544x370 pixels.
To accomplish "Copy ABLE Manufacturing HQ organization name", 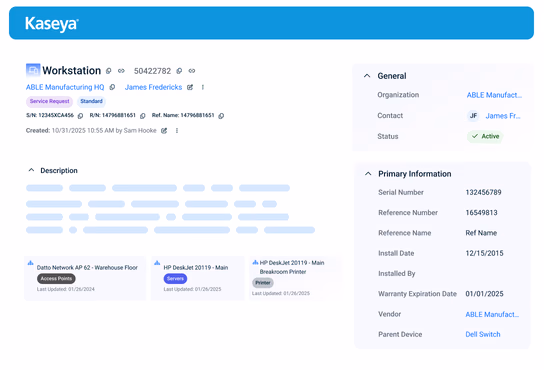I will pos(112,87).
